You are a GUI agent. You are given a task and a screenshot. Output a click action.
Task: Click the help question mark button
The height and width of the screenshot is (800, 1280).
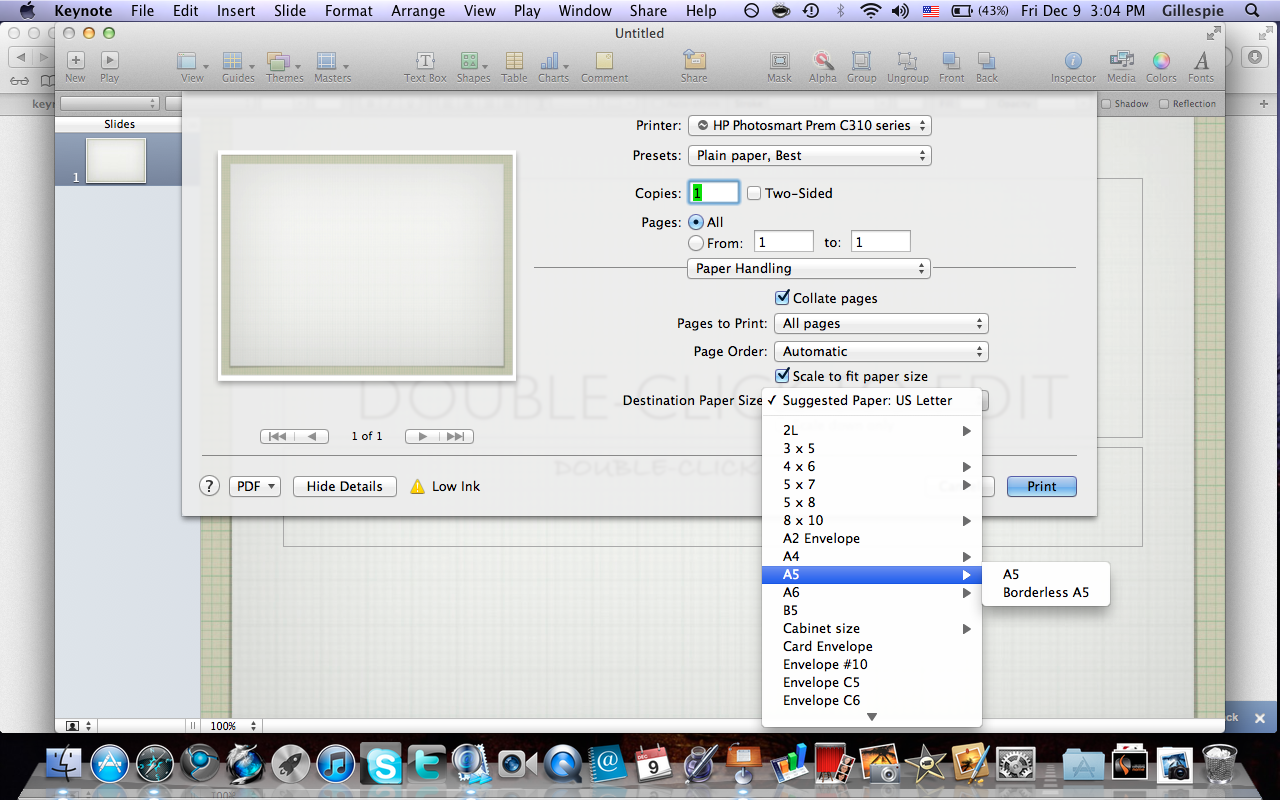point(209,486)
